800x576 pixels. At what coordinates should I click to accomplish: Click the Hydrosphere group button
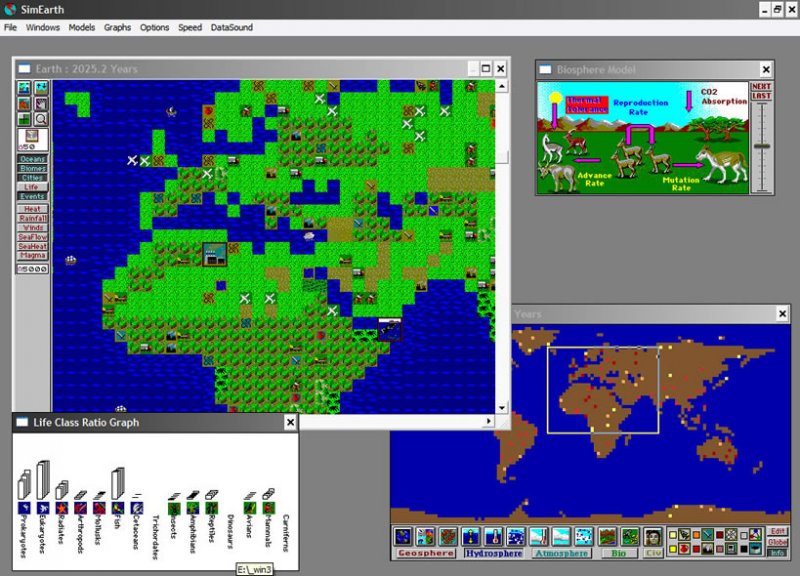tap(493, 553)
